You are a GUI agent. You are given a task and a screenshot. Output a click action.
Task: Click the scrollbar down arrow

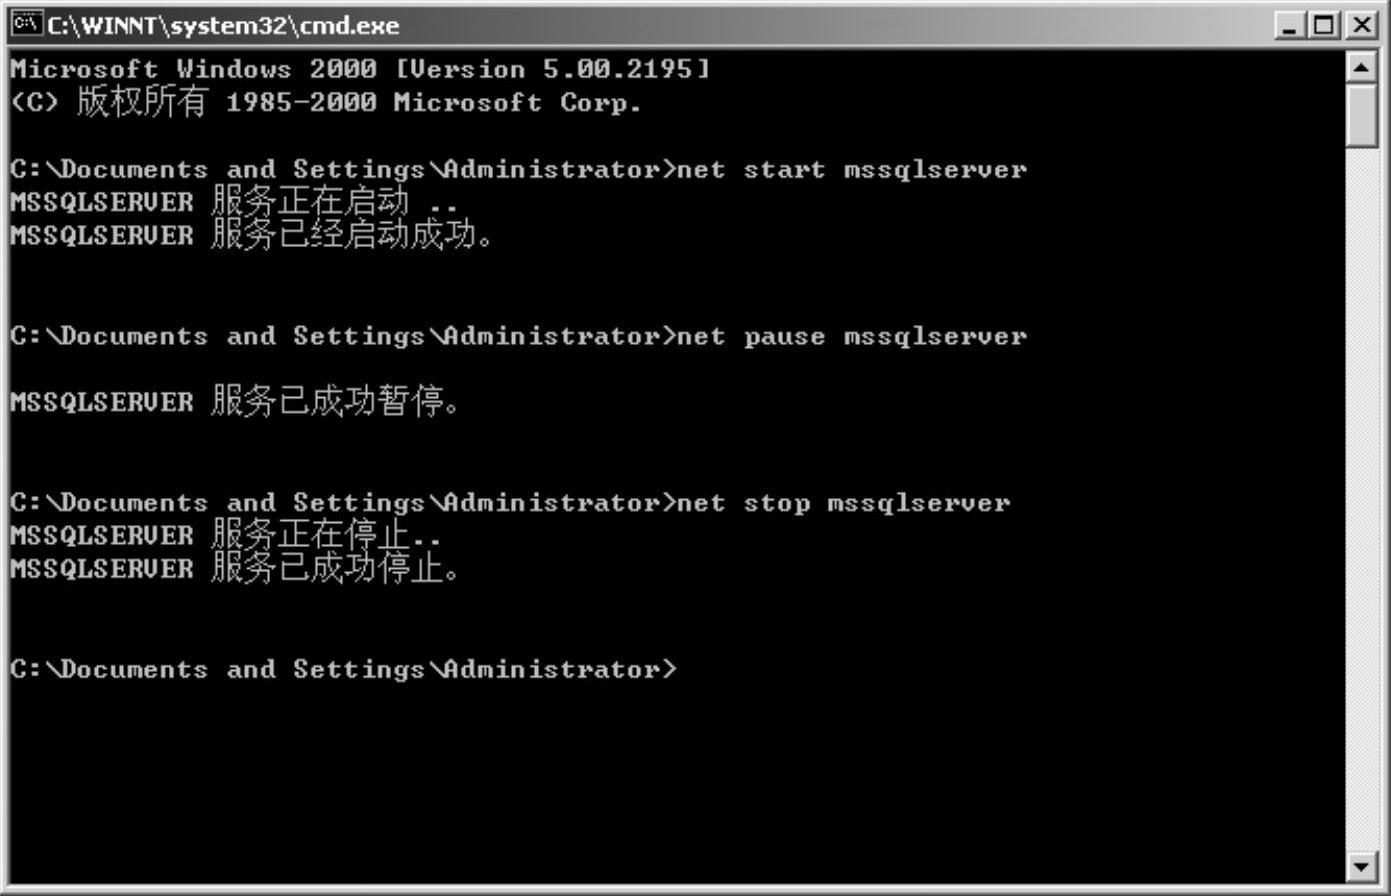pos(1362,865)
